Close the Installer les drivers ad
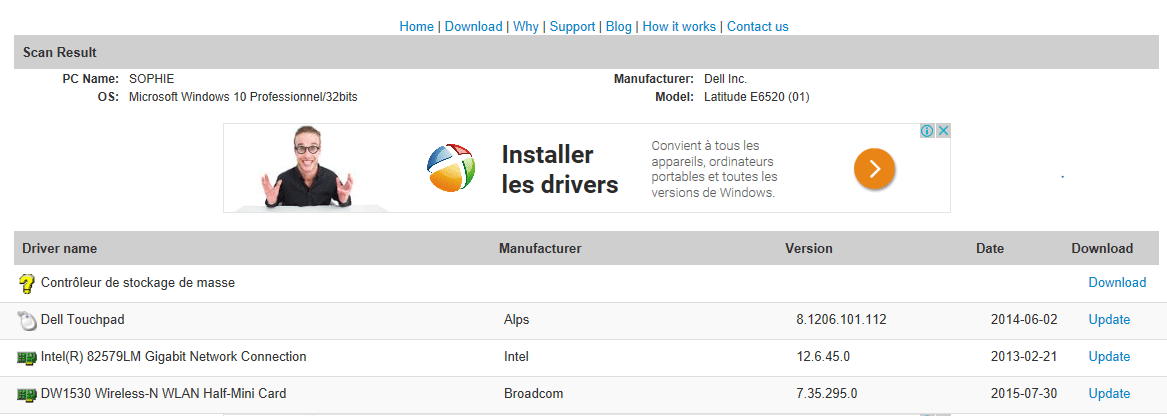1167x416 pixels. (943, 131)
